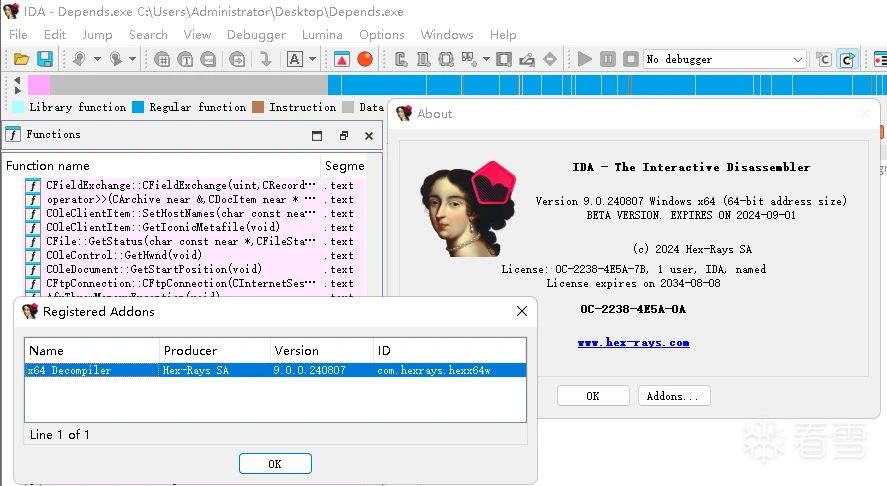Open the Lumina menu
This screenshot has height=486, width=887.
click(x=322, y=35)
